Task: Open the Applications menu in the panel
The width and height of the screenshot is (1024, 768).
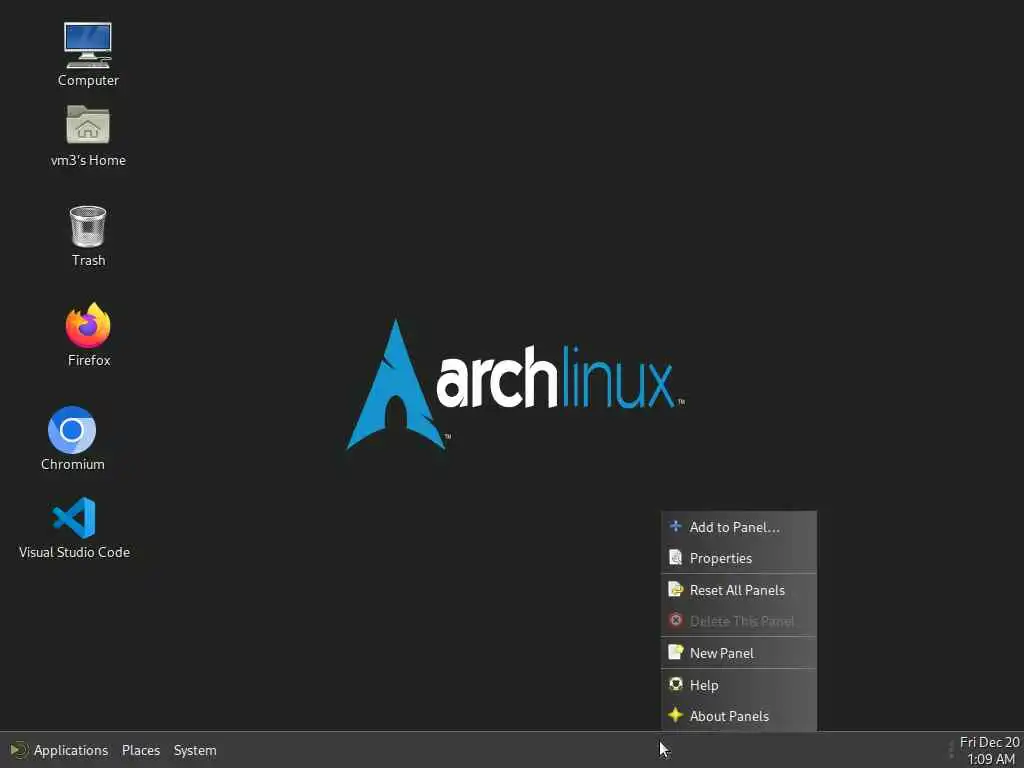Action: tap(71, 750)
